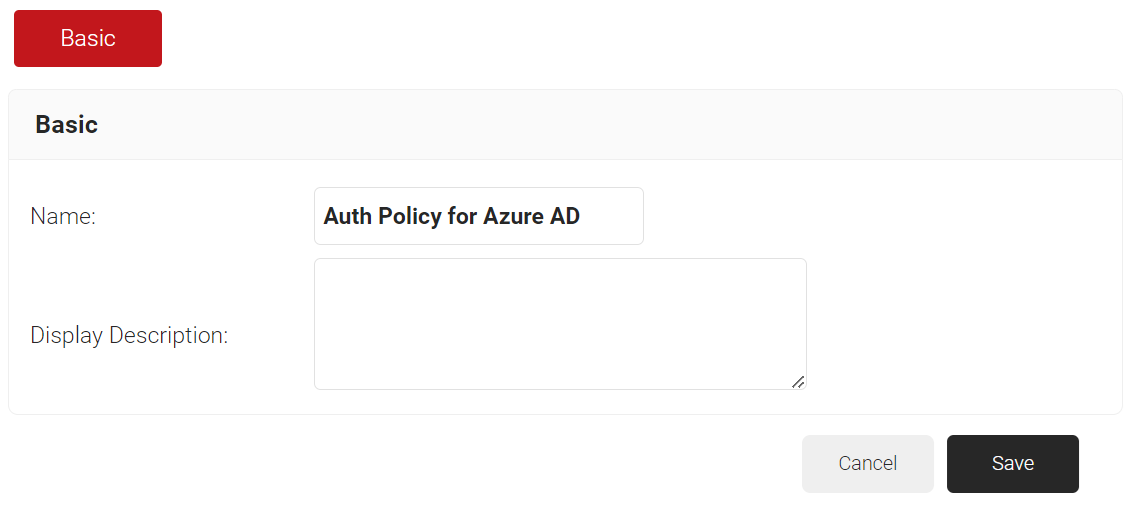Click the "Name:" field label
Image resolution: width=1130 pixels, height=512 pixels.
63,216
